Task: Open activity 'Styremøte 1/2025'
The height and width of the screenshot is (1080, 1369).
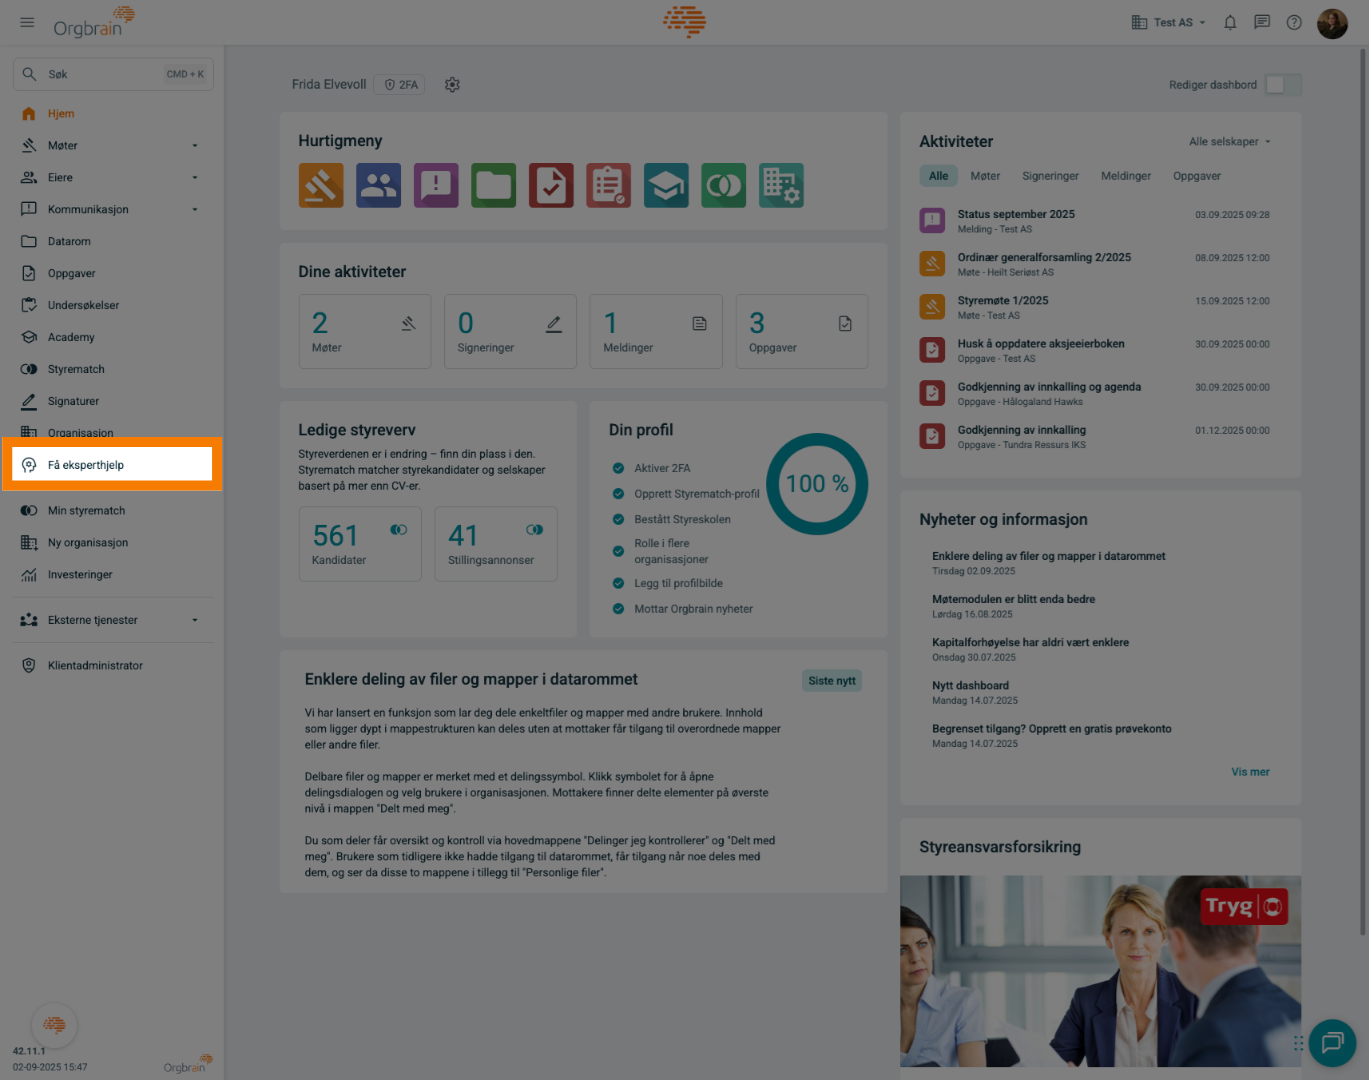Action: tap(1095, 307)
